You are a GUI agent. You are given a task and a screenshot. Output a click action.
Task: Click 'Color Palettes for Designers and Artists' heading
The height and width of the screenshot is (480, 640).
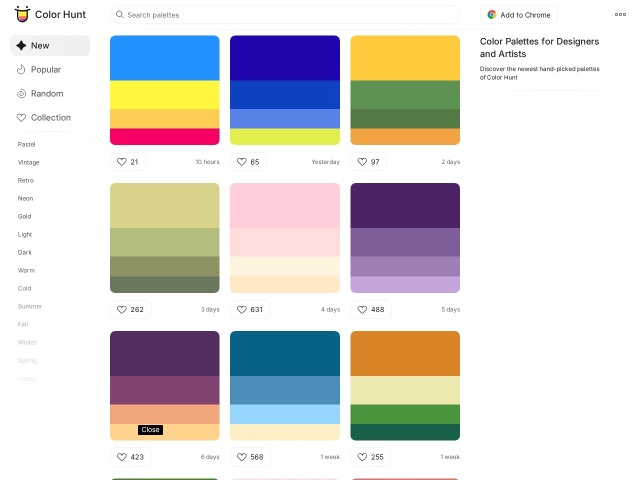(x=539, y=47)
